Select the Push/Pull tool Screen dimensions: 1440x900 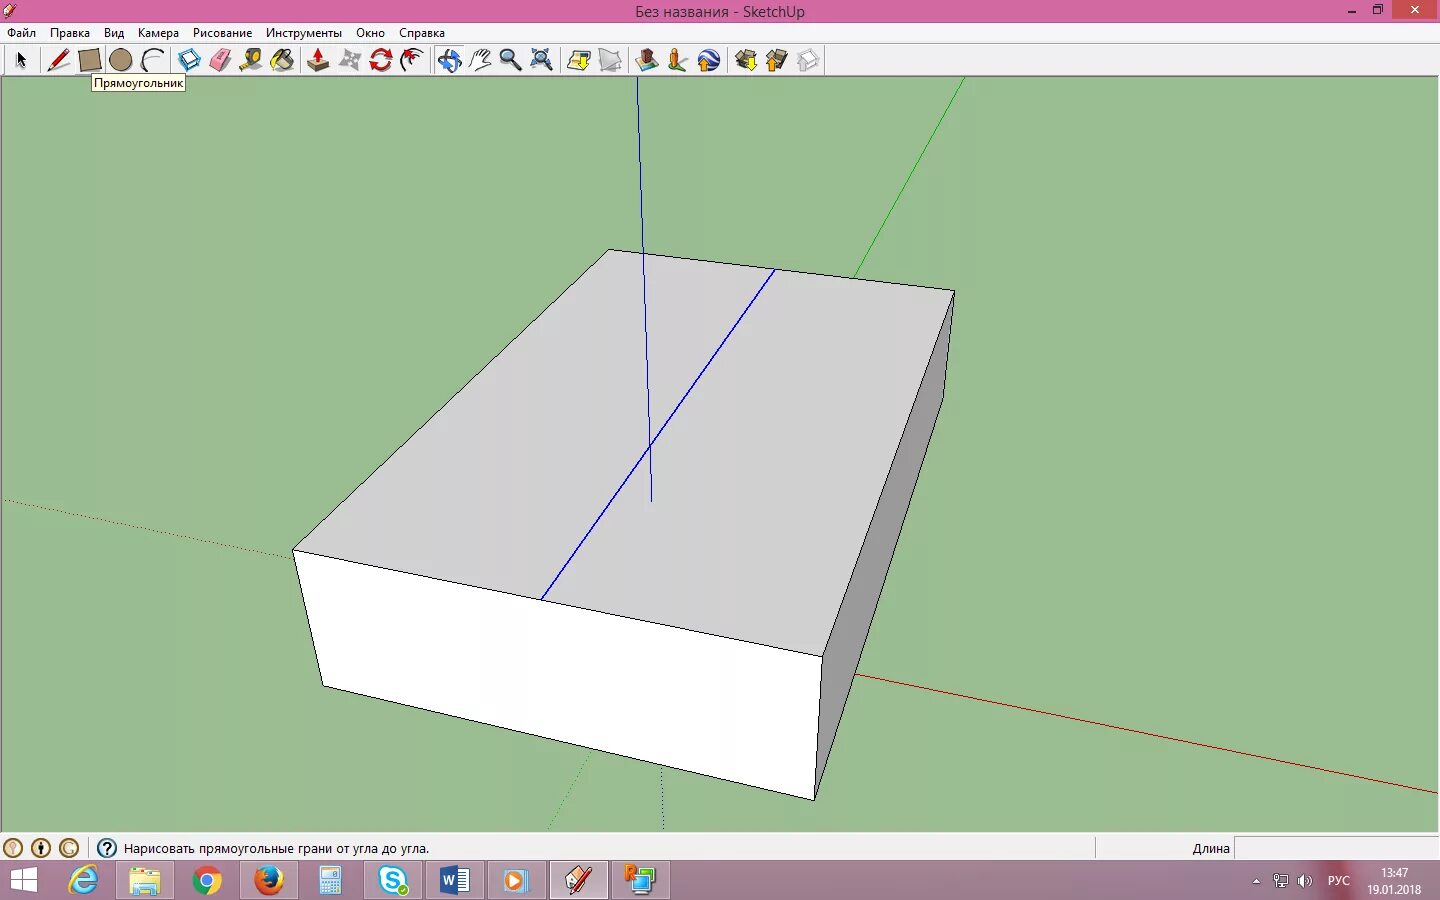click(318, 60)
